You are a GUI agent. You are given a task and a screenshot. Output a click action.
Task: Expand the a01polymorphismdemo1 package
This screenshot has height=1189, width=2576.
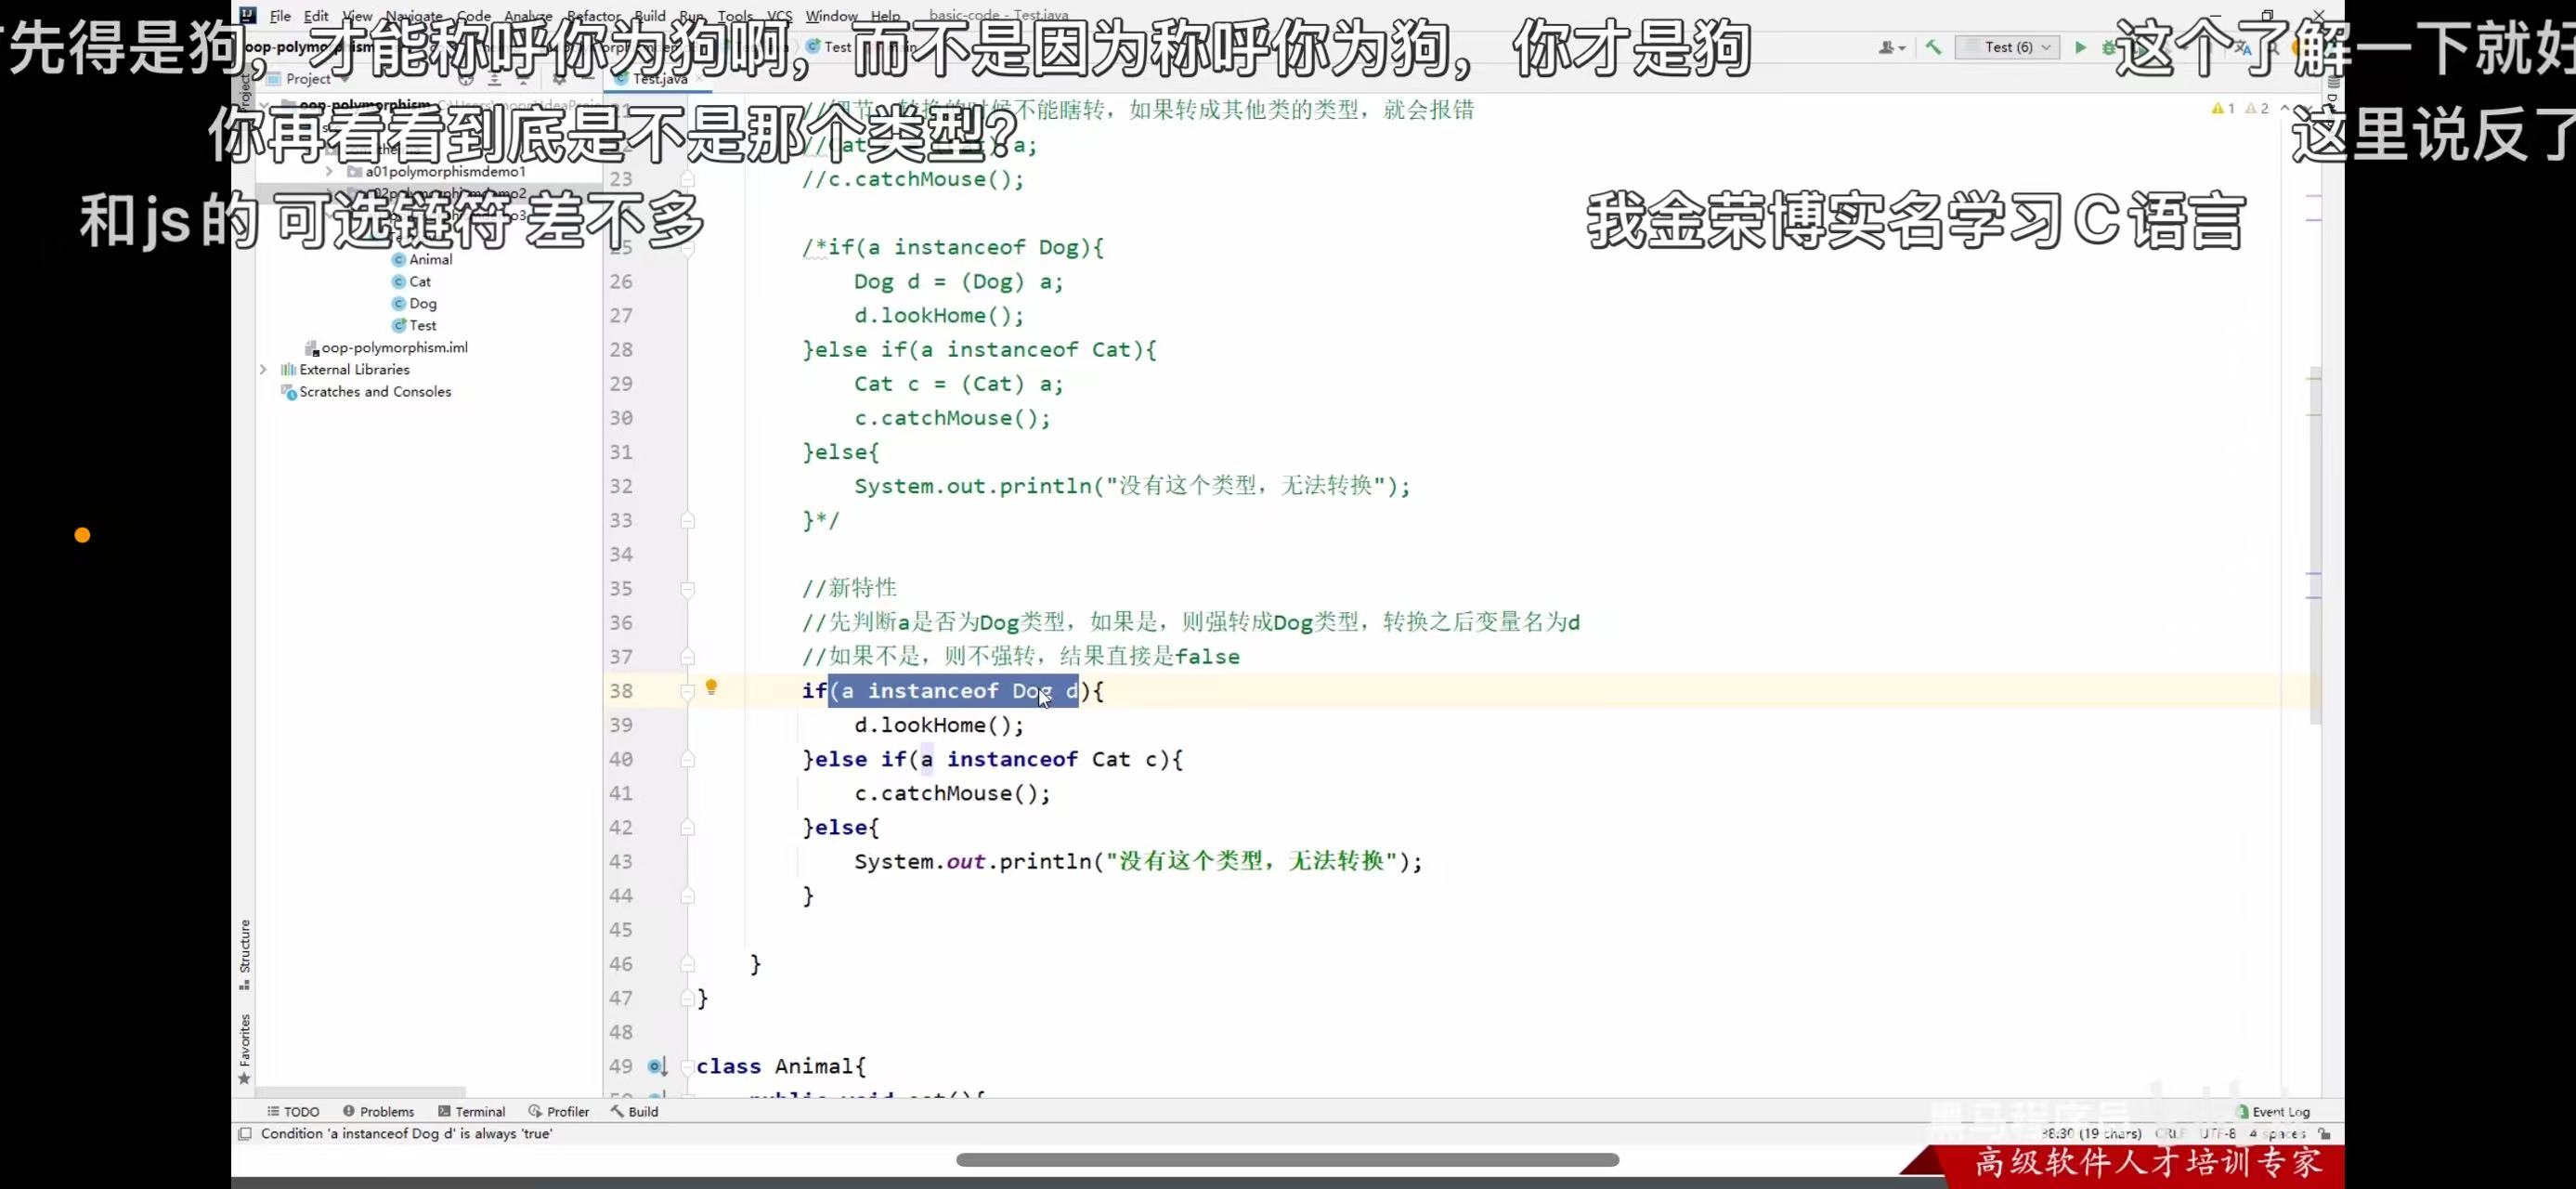329,171
